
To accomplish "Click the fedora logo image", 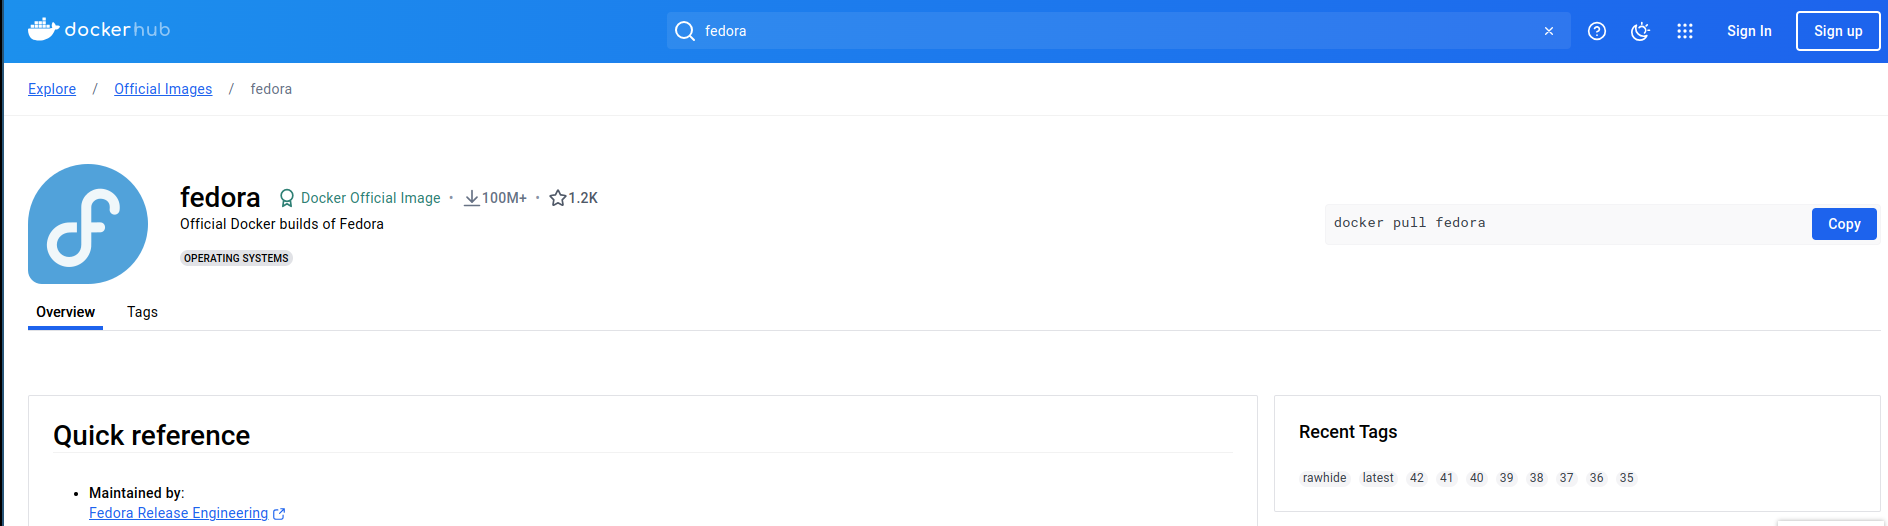I will click(88, 224).
